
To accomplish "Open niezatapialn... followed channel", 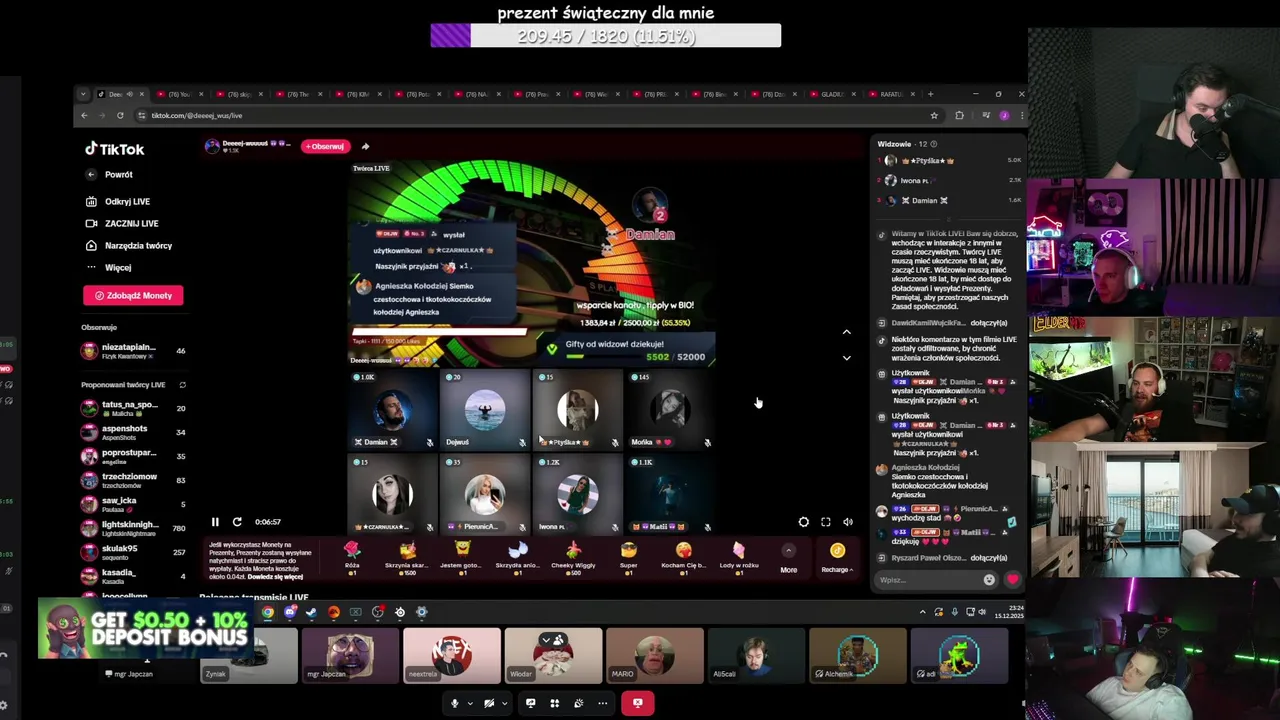I will [133, 351].
